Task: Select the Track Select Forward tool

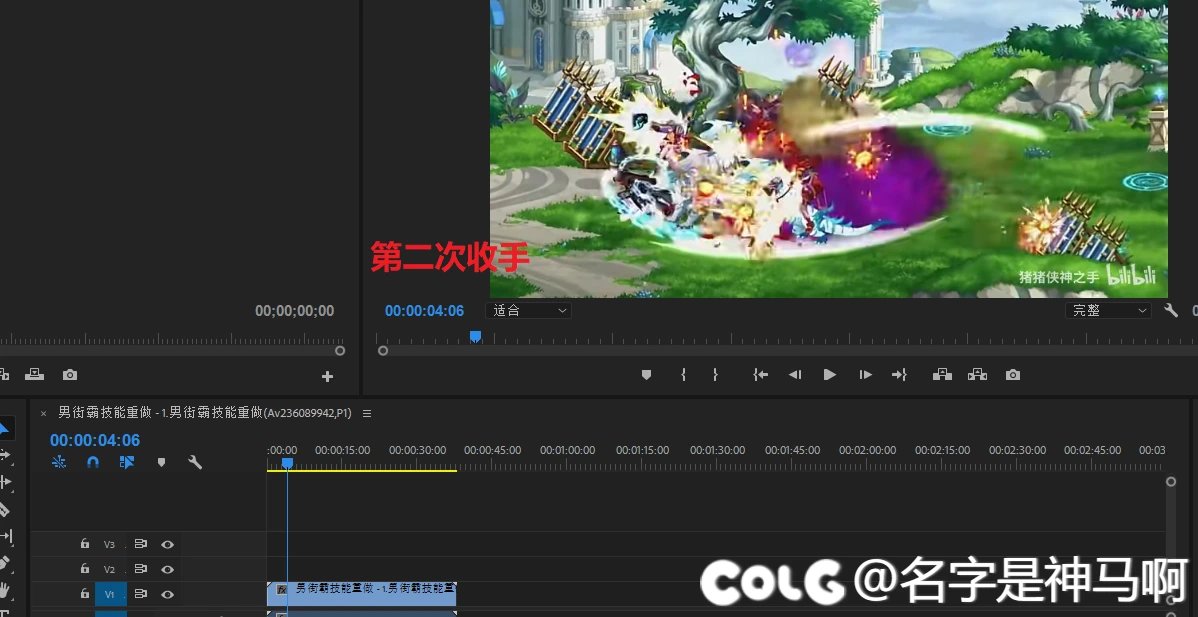Action: pyautogui.click(x=5, y=455)
